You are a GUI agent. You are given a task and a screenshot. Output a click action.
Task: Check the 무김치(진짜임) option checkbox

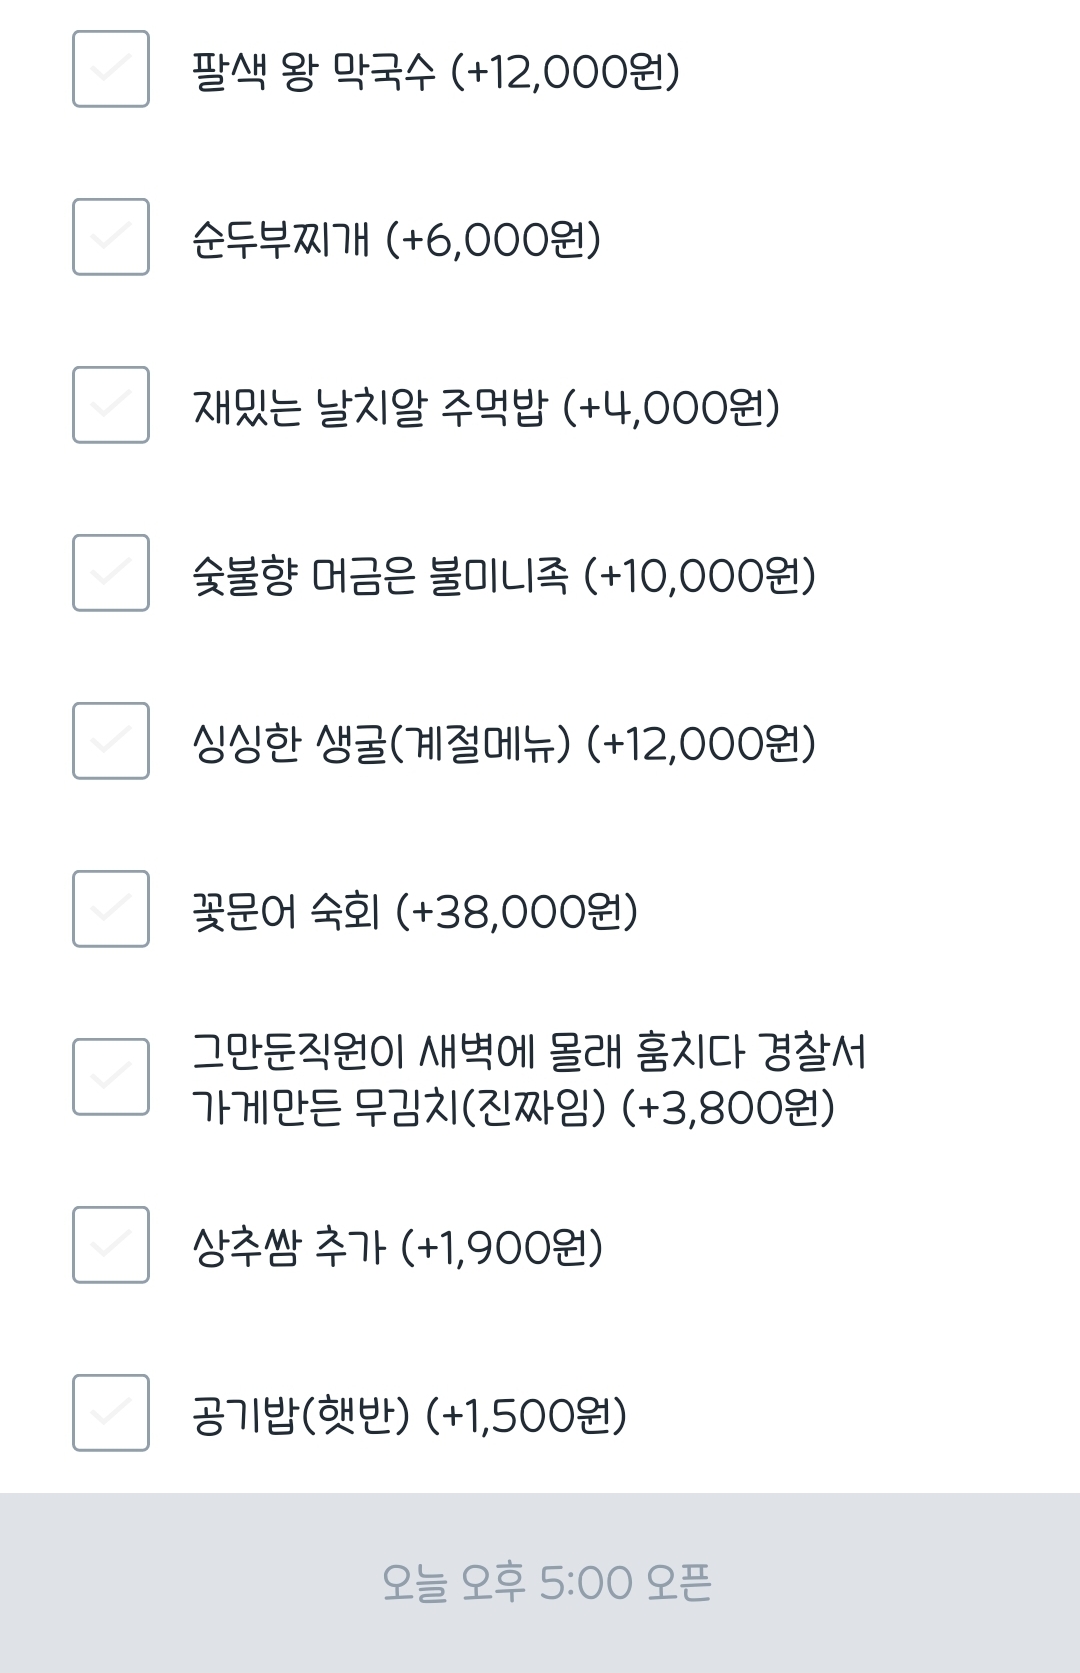tap(111, 1077)
